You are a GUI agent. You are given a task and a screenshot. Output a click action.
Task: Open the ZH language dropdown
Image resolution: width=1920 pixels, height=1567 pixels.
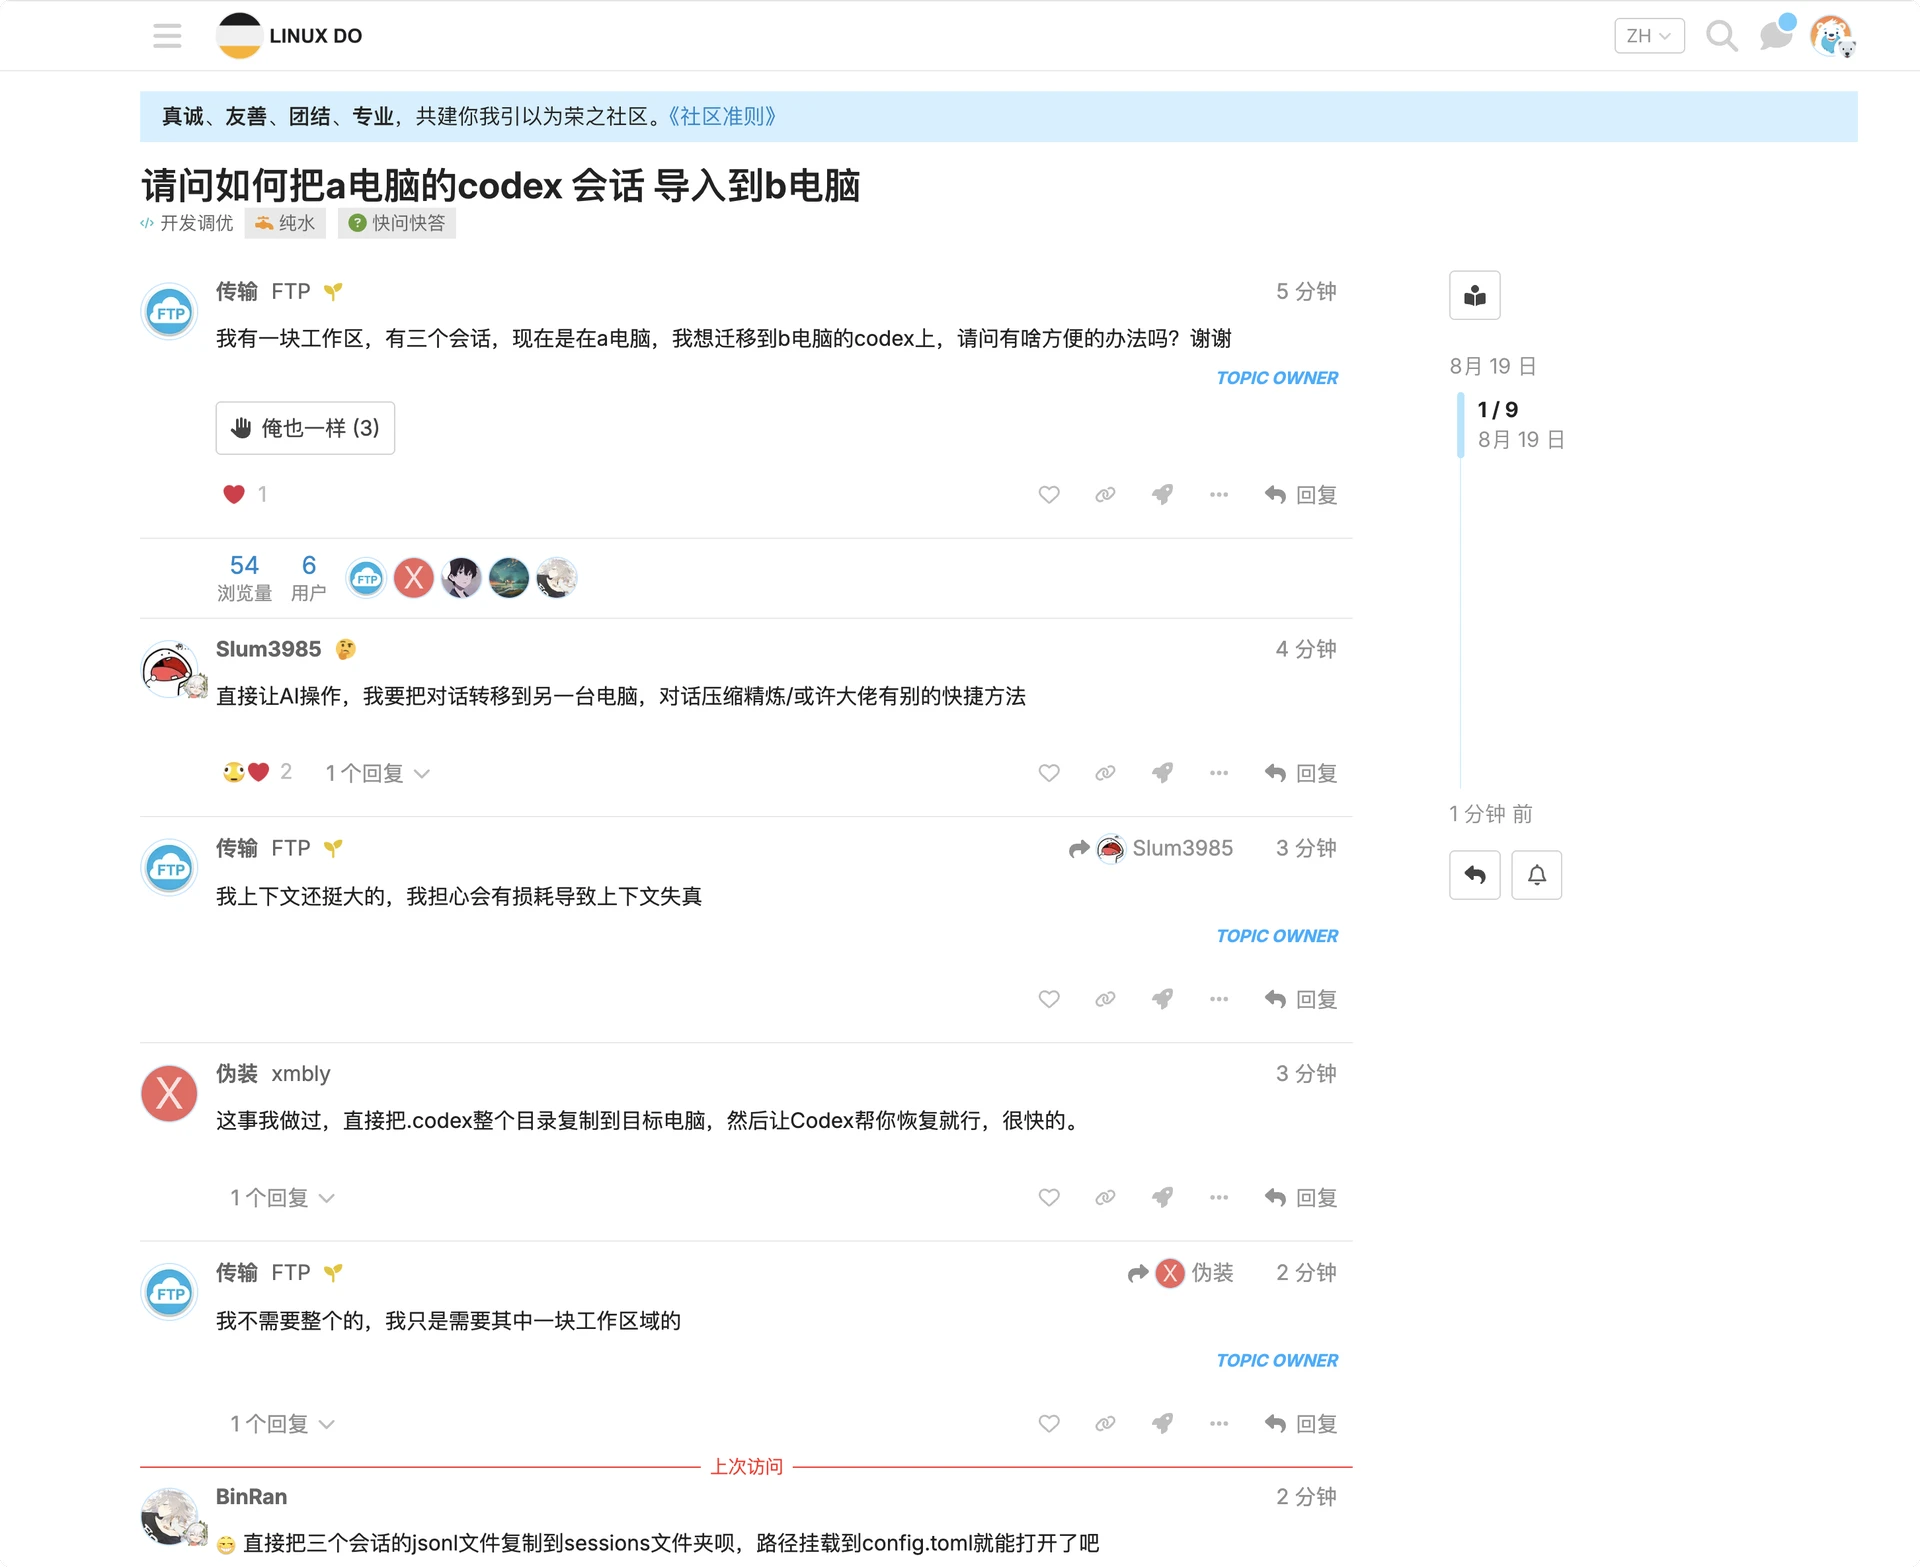coord(1649,36)
